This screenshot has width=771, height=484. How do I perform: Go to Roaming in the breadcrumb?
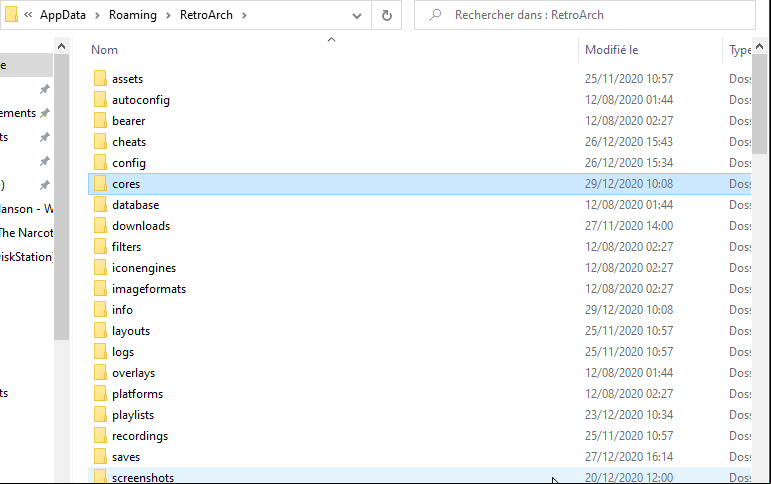point(133,15)
